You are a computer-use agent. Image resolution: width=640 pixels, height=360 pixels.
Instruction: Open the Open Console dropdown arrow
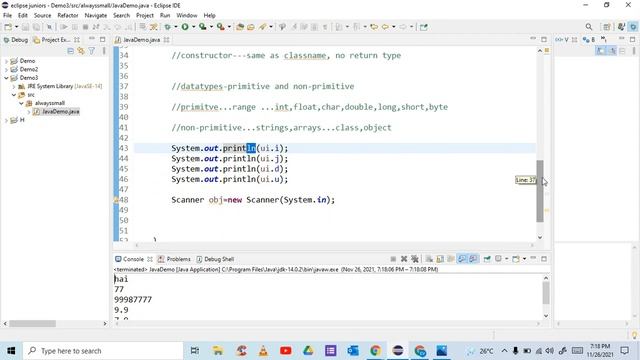click(x=524, y=259)
